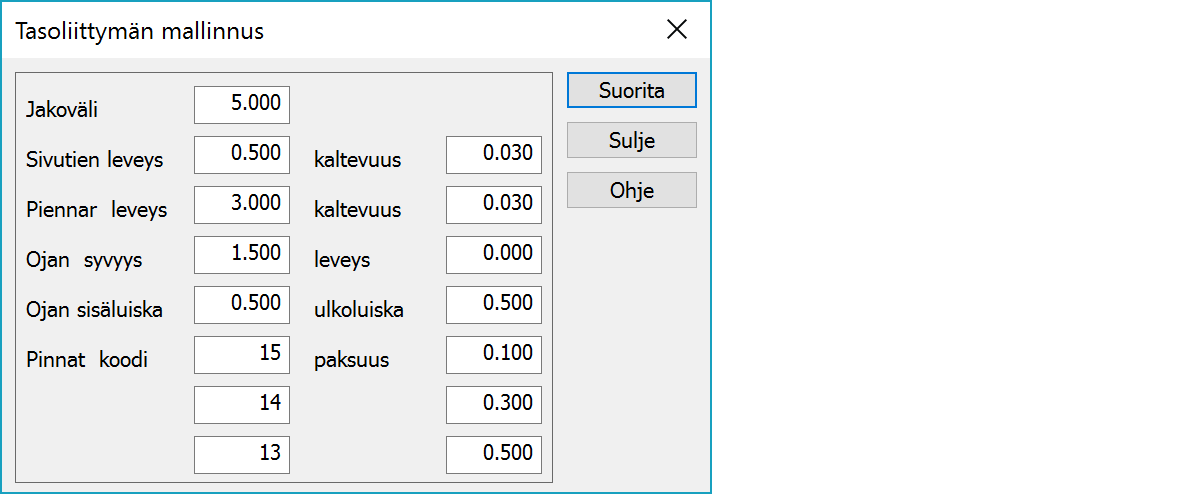
Task: Select the surface code field containing 14
Action: point(242,405)
